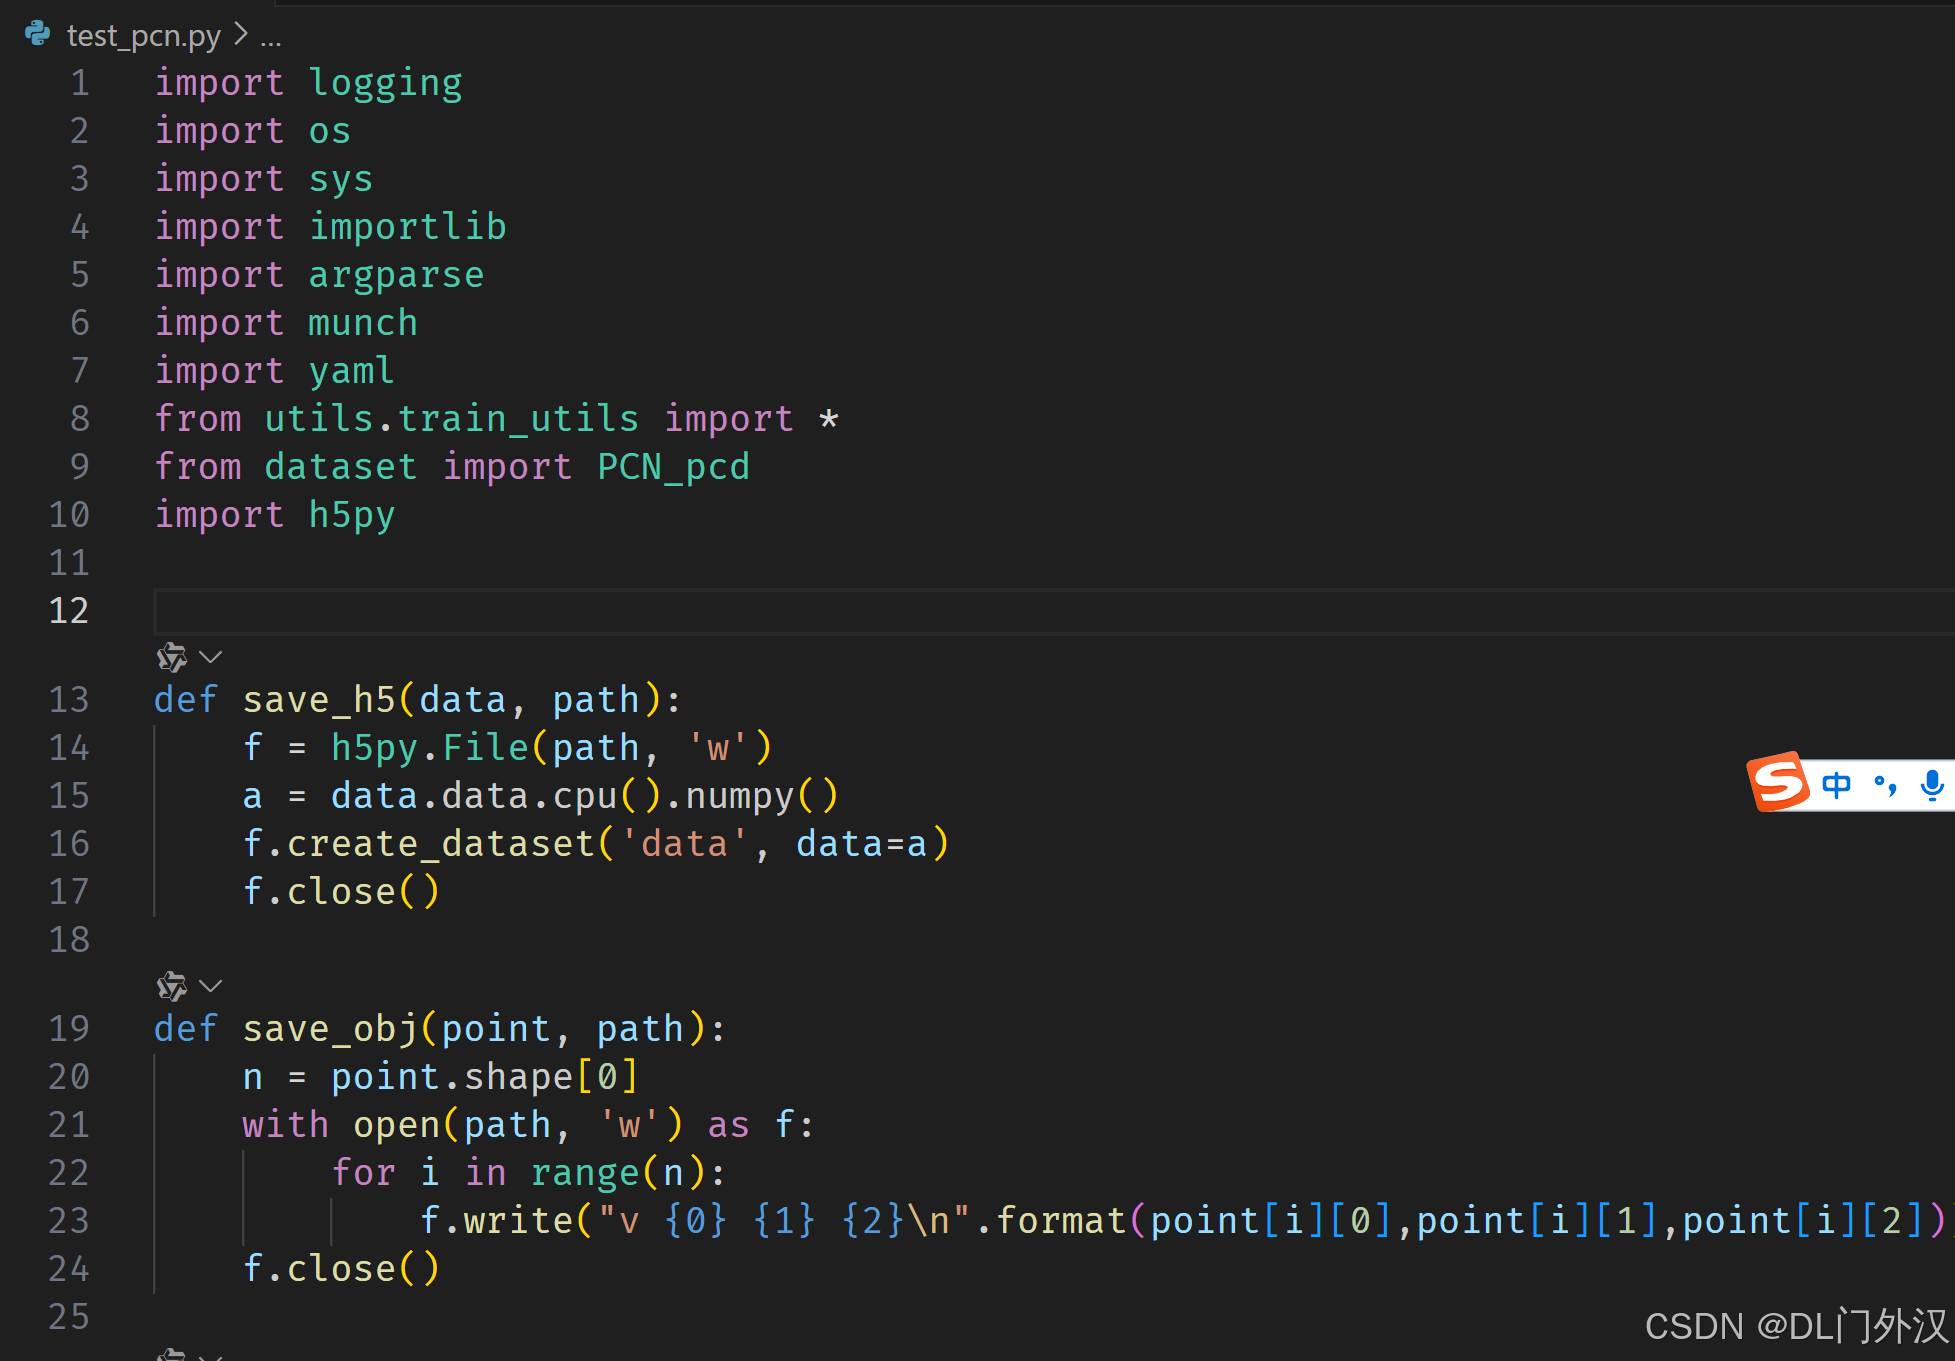Collapse the save_h5 function using its chevron

point(211,657)
